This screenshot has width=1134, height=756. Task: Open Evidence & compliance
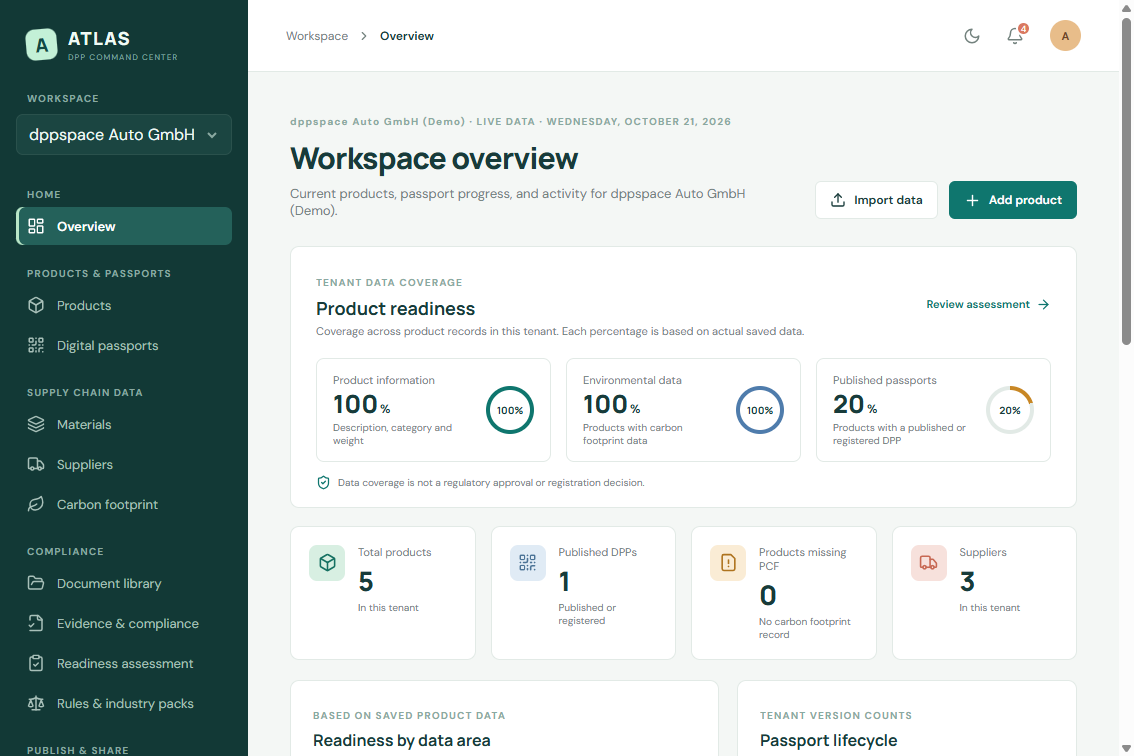click(124, 624)
